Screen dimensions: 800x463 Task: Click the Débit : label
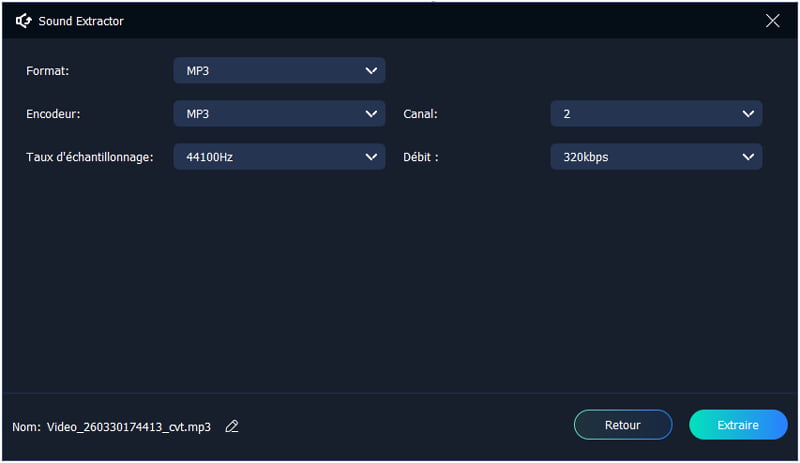click(x=422, y=157)
